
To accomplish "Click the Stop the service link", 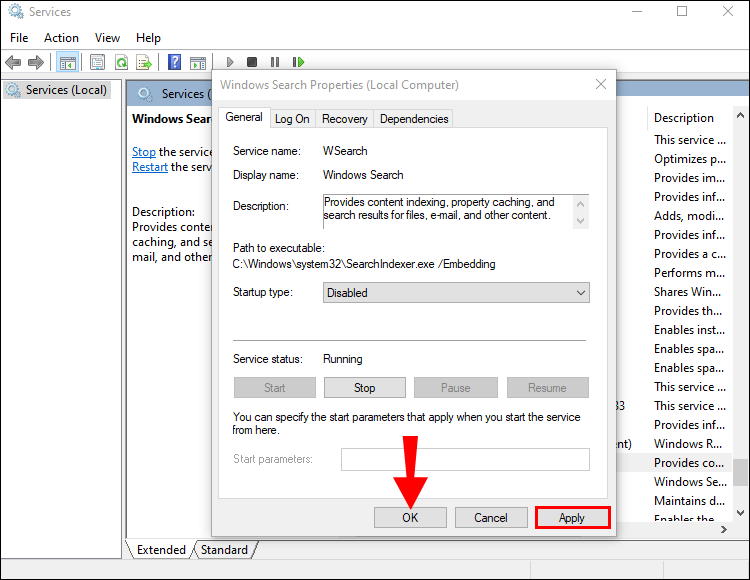I will [143, 152].
